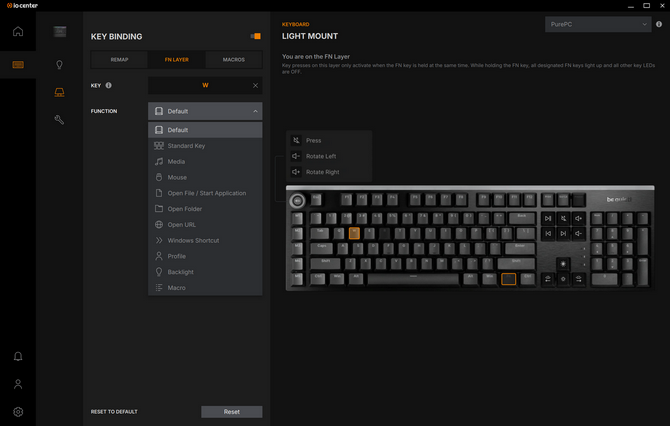Select the keyboard thumbnail at top of submenu
The width and height of the screenshot is (670, 426).
[59, 31]
